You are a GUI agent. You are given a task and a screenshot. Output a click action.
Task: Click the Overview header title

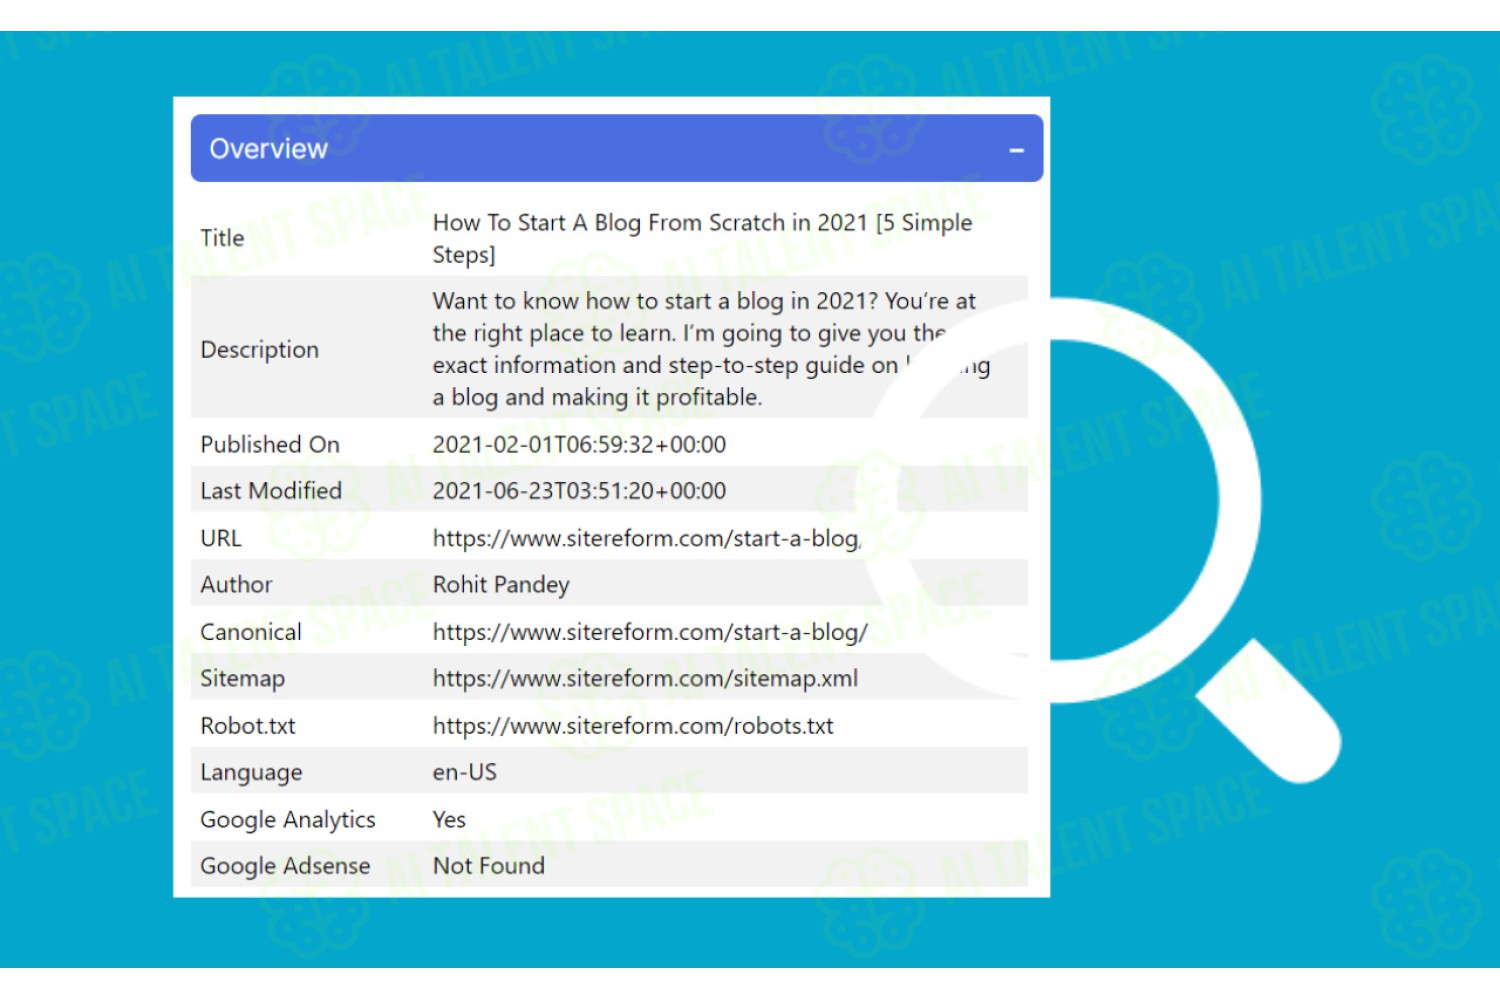(x=268, y=149)
